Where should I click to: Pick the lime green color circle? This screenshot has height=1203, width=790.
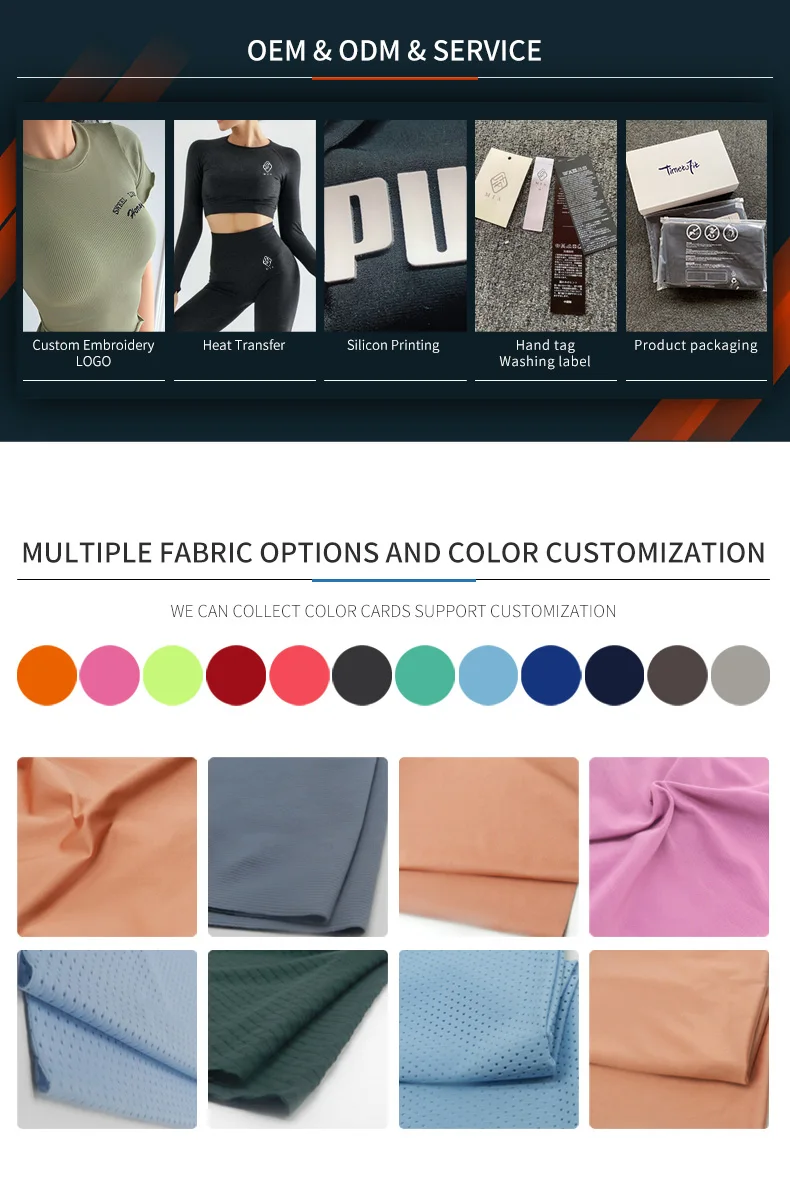pyautogui.click(x=173, y=676)
